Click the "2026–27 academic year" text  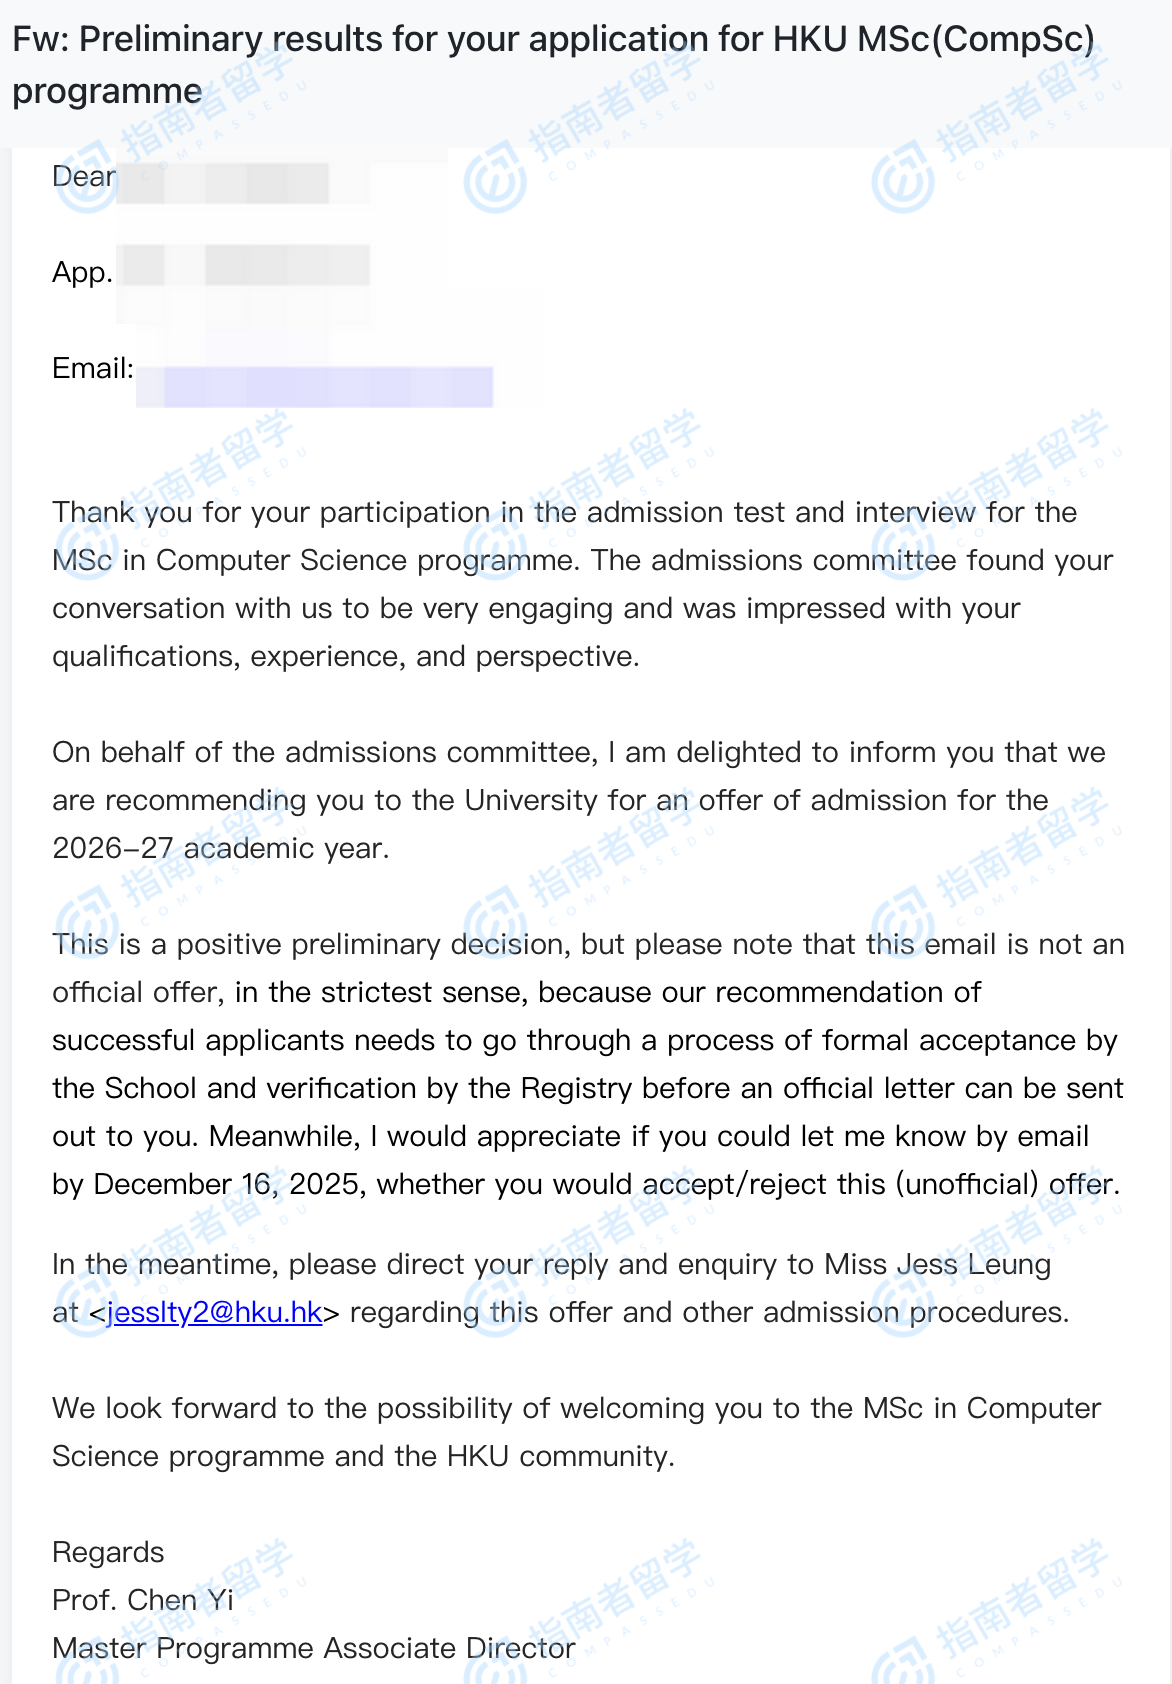pyautogui.click(x=220, y=848)
